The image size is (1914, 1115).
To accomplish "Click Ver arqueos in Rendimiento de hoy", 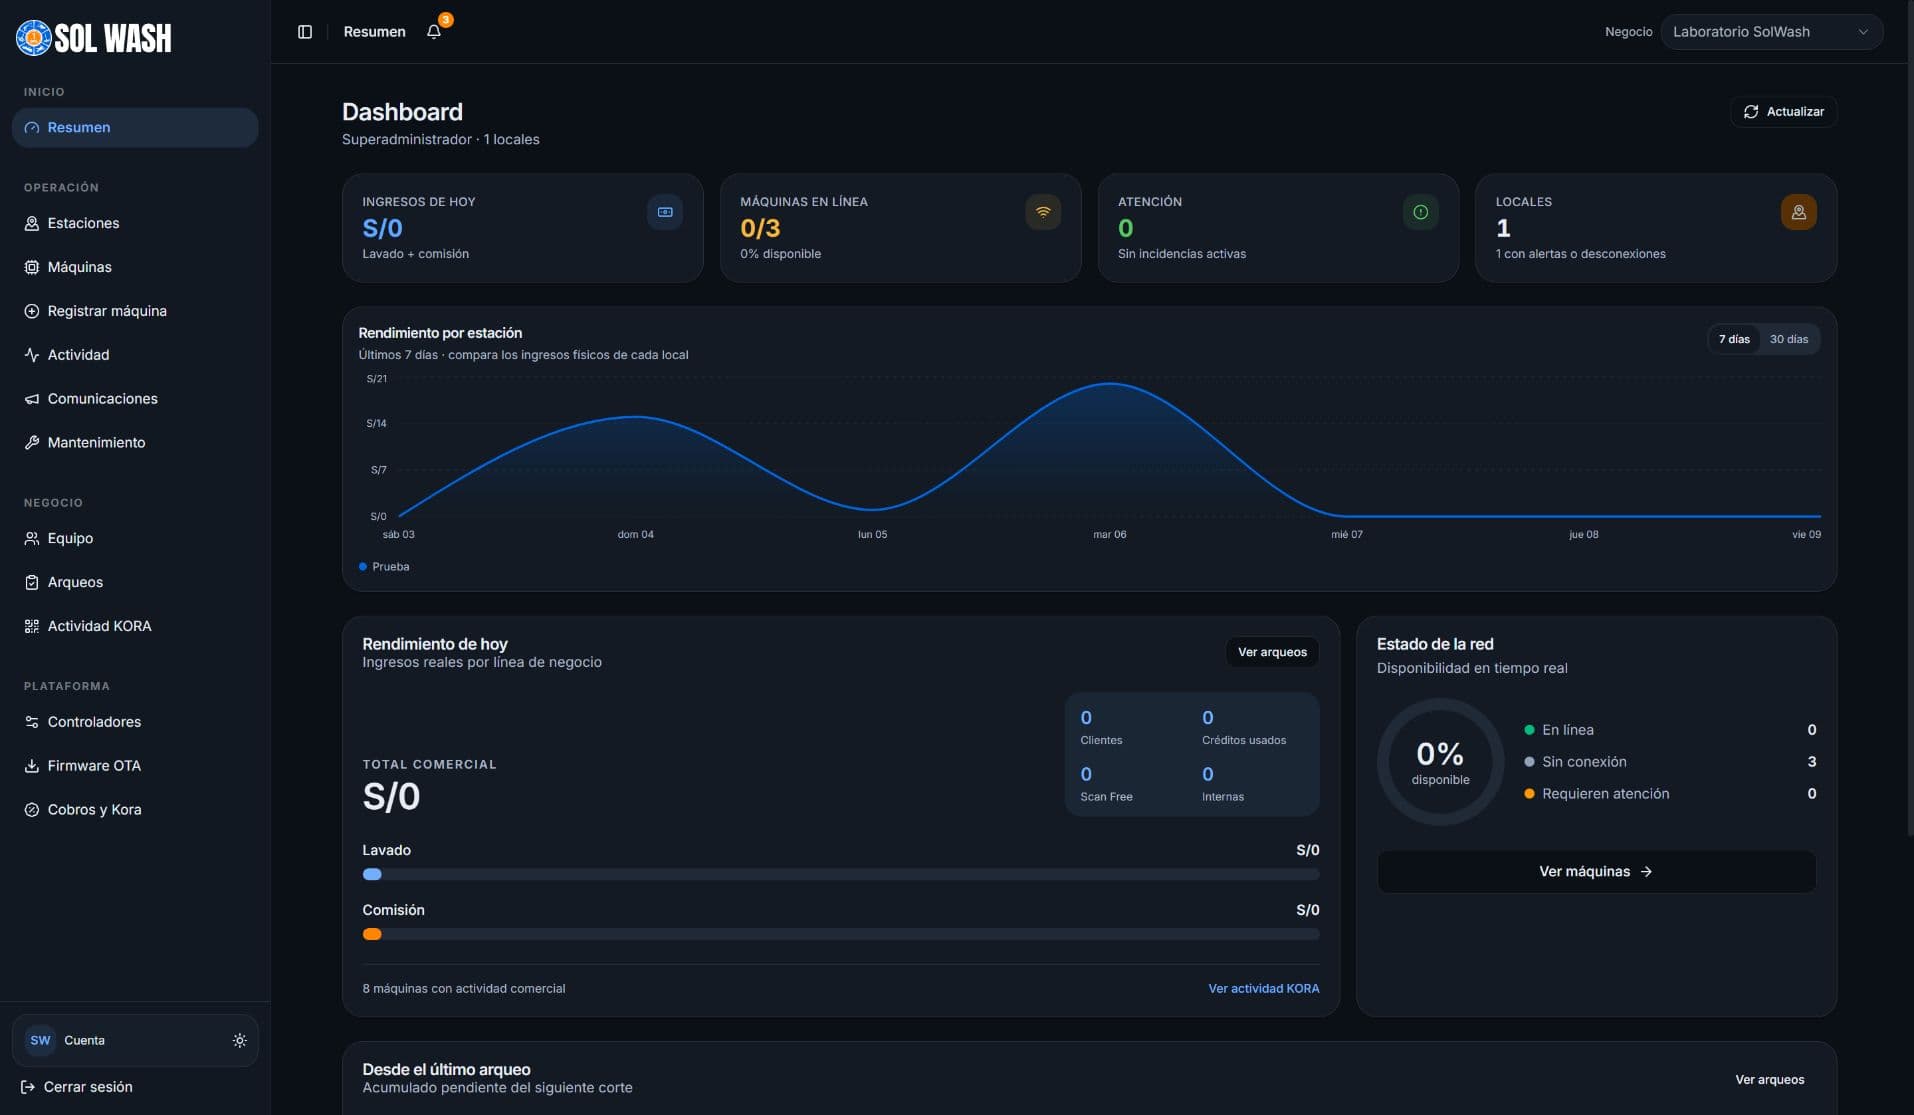I will pyautogui.click(x=1272, y=652).
